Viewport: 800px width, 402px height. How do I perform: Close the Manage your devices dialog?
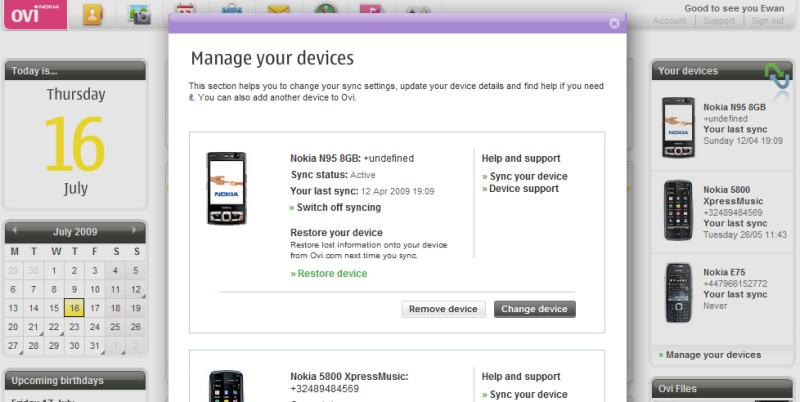coord(614,23)
